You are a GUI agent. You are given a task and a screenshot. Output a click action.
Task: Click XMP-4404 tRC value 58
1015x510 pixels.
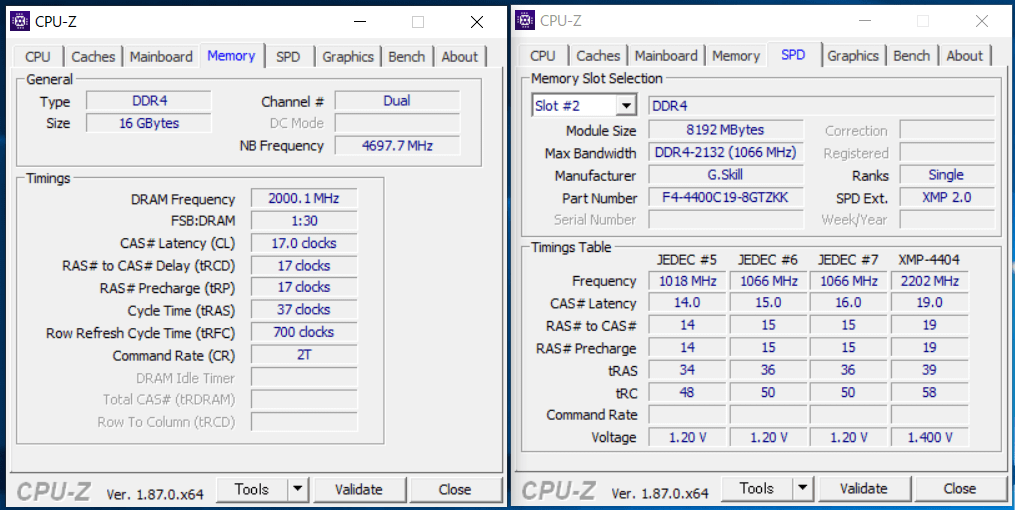coord(930,392)
